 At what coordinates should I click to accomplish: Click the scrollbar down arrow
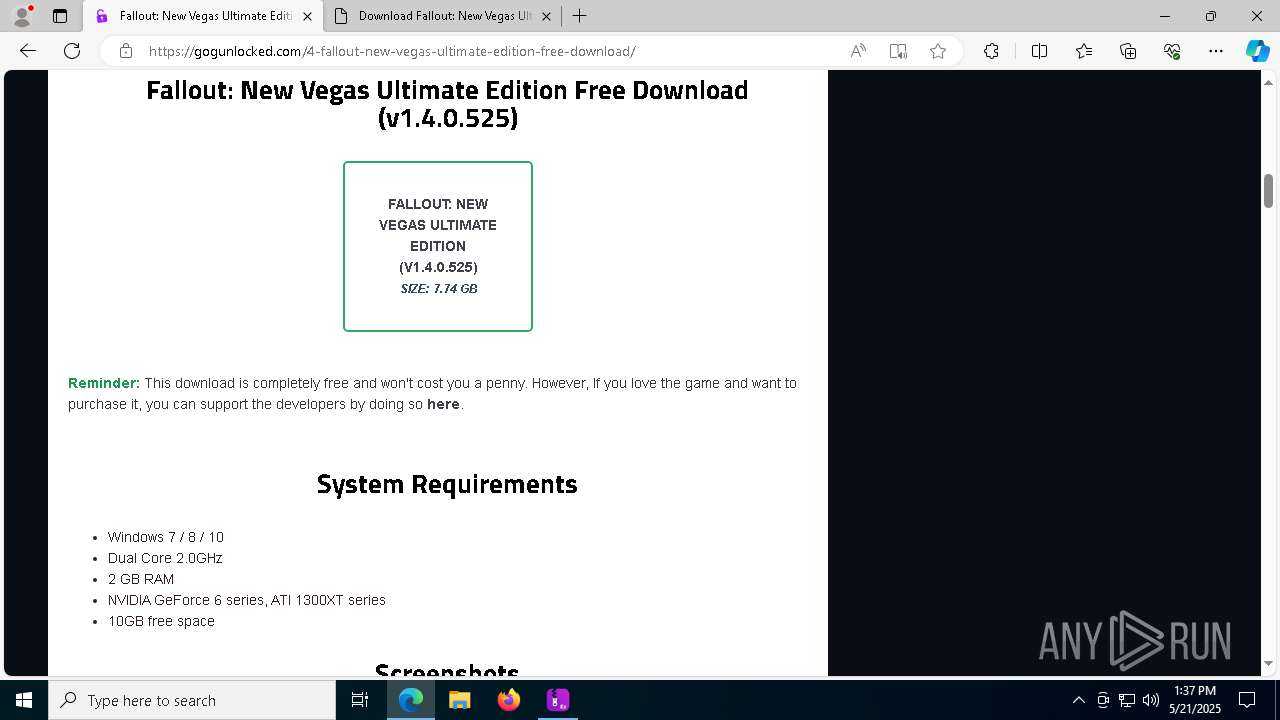(x=1268, y=664)
